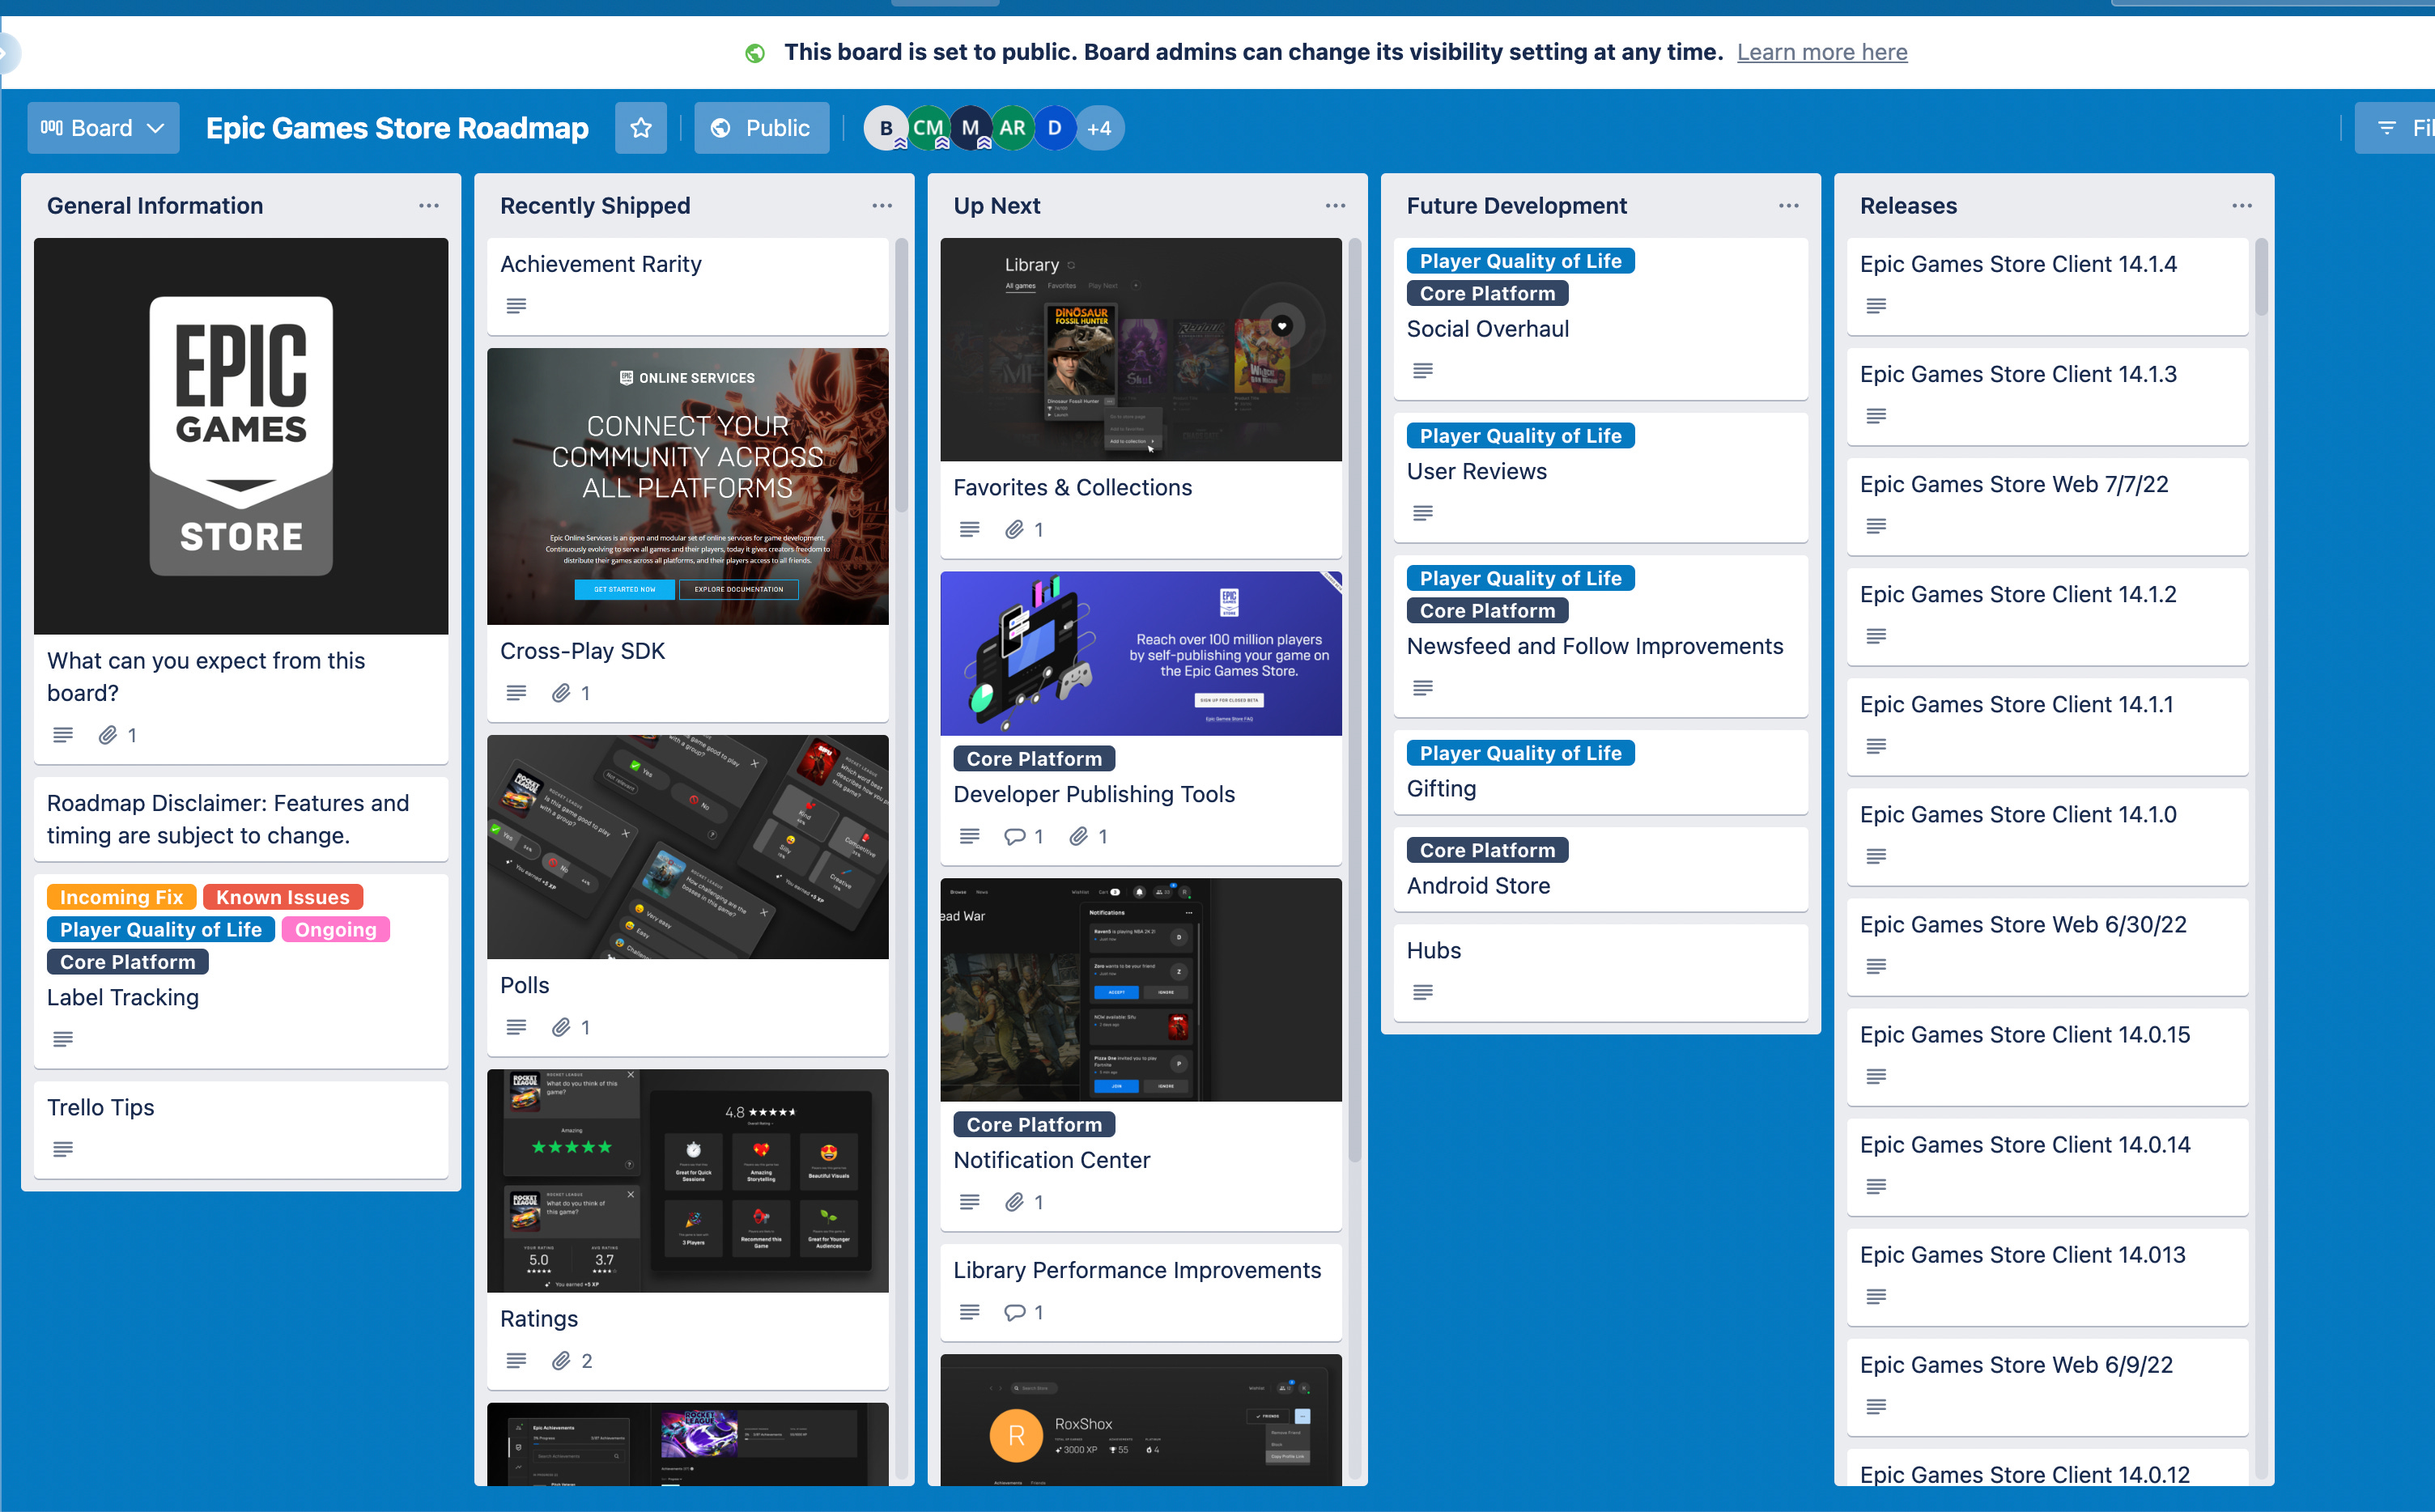This screenshot has height=1512, width=2435.
Task: Open the Notification Center card title
Action: pos(1052,1160)
